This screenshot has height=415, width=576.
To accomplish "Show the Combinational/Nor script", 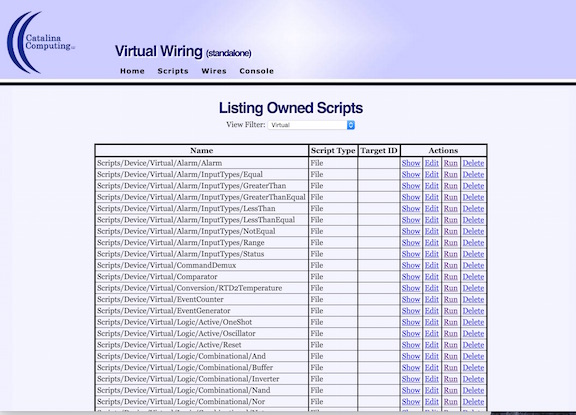I will pos(411,402).
